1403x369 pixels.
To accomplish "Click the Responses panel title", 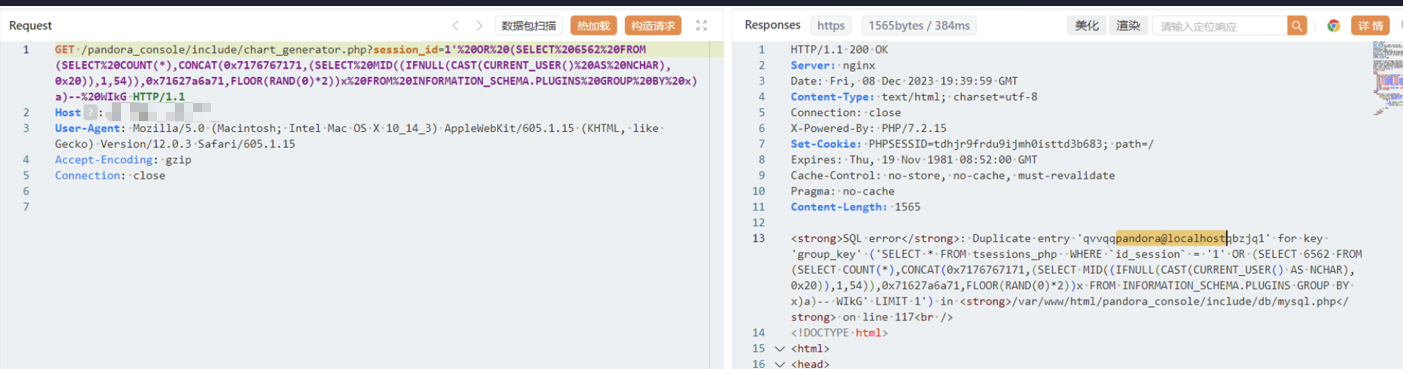I will [x=772, y=25].
